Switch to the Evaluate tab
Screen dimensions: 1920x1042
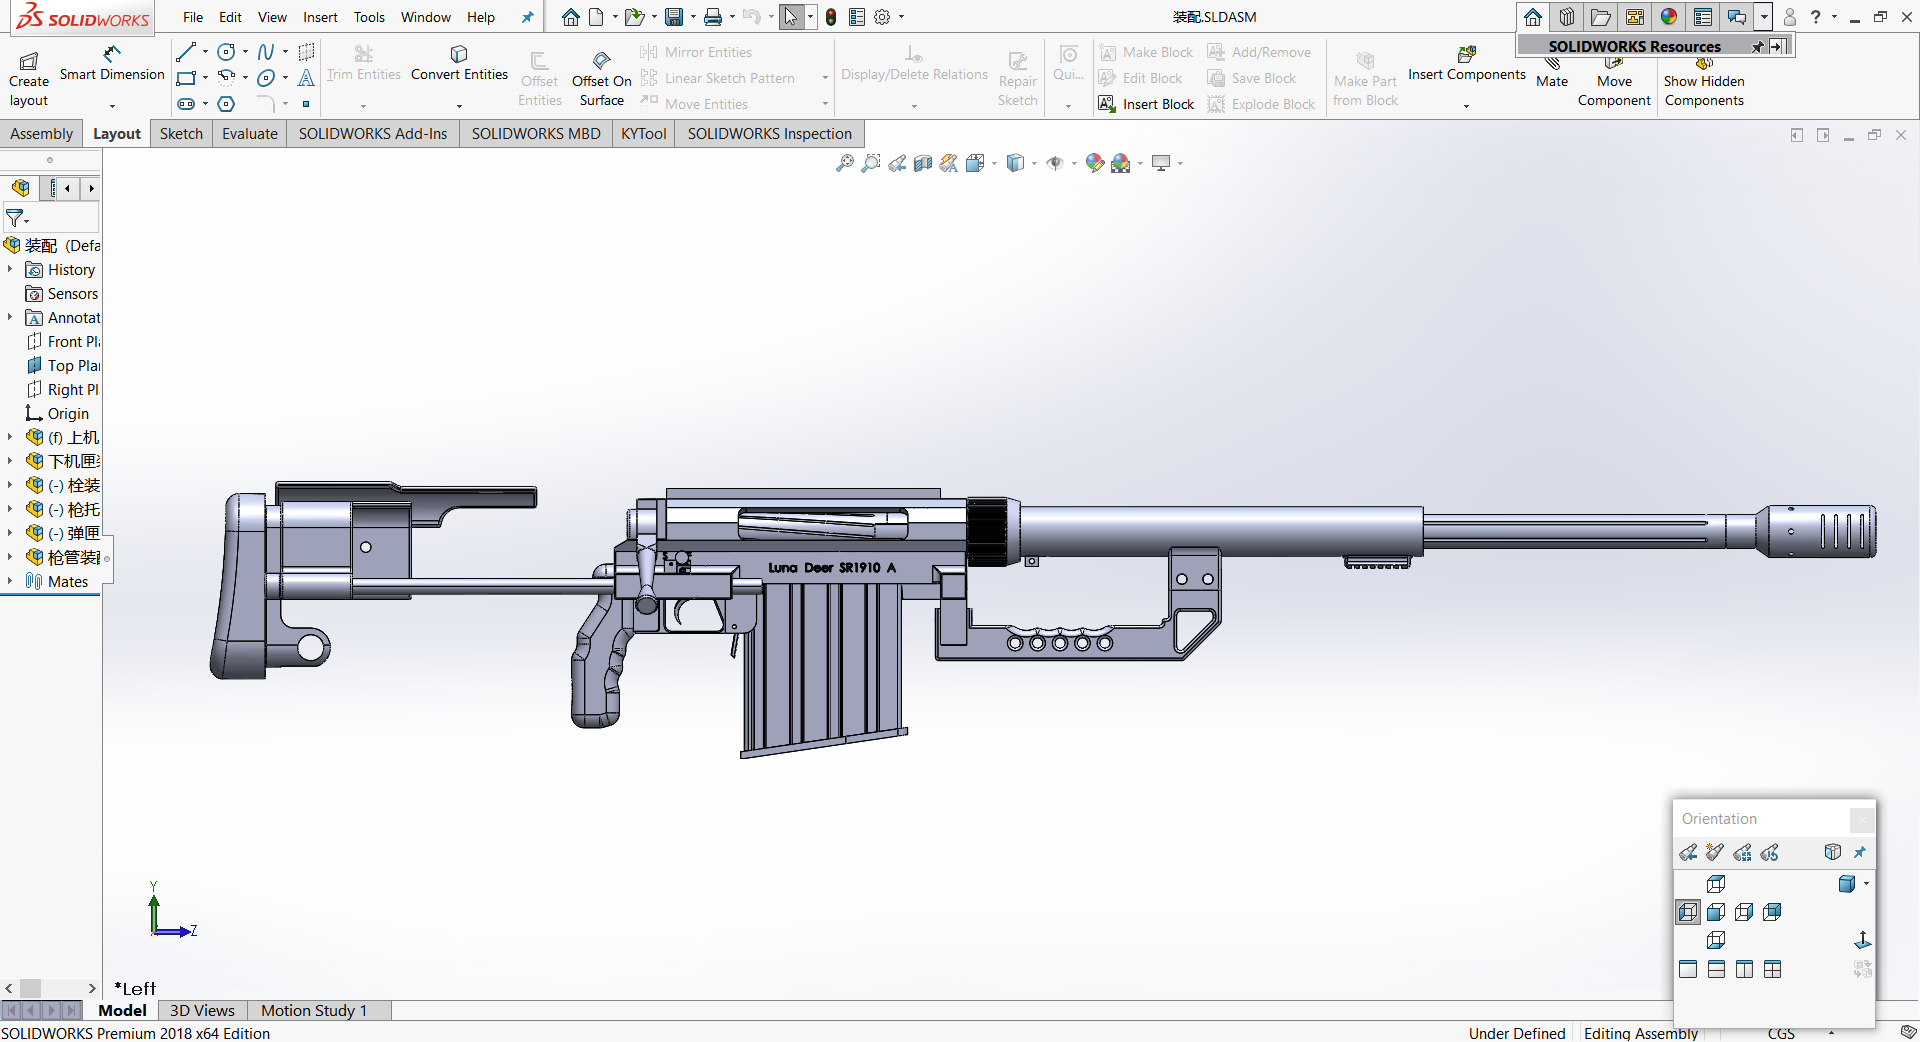(250, 134)
